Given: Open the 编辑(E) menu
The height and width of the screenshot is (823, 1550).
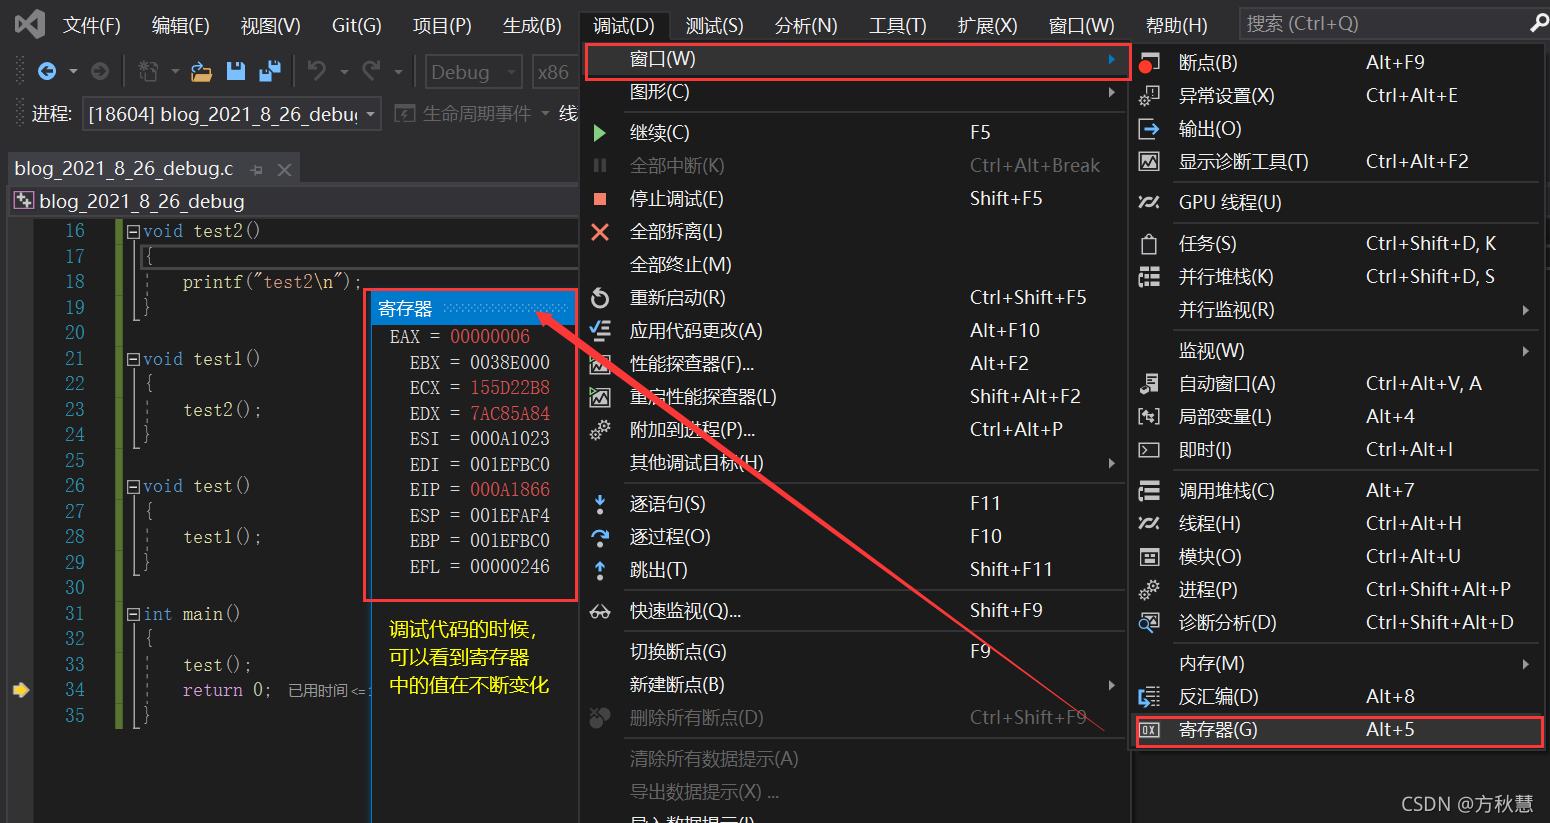Looking at the screenshot, I should [180, 25].
